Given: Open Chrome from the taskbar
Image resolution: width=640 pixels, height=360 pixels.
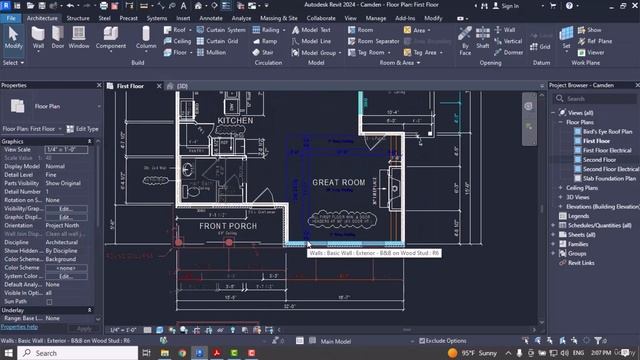Looking at the screenshot, I should 182,353.
